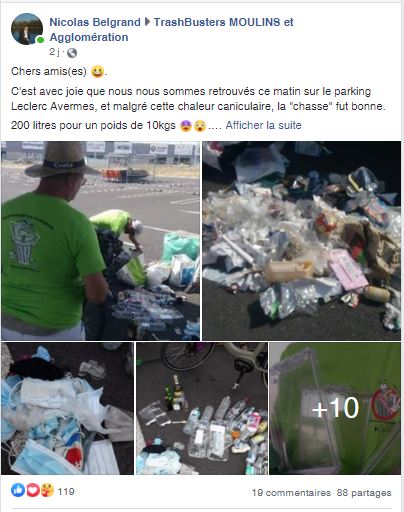
Task: Open photo of plastic waste pile
Action: click(302, 241)
